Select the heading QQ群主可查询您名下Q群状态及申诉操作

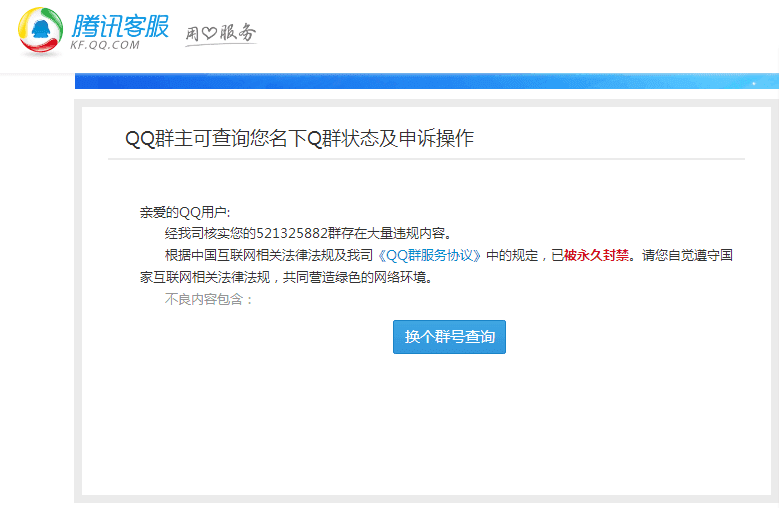(x=300, y=138)
